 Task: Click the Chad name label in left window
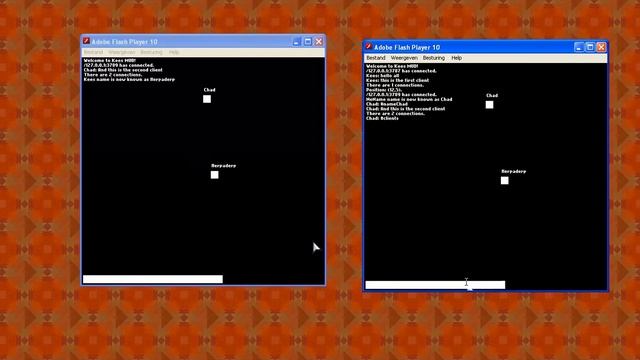click(x=209, y=90)
